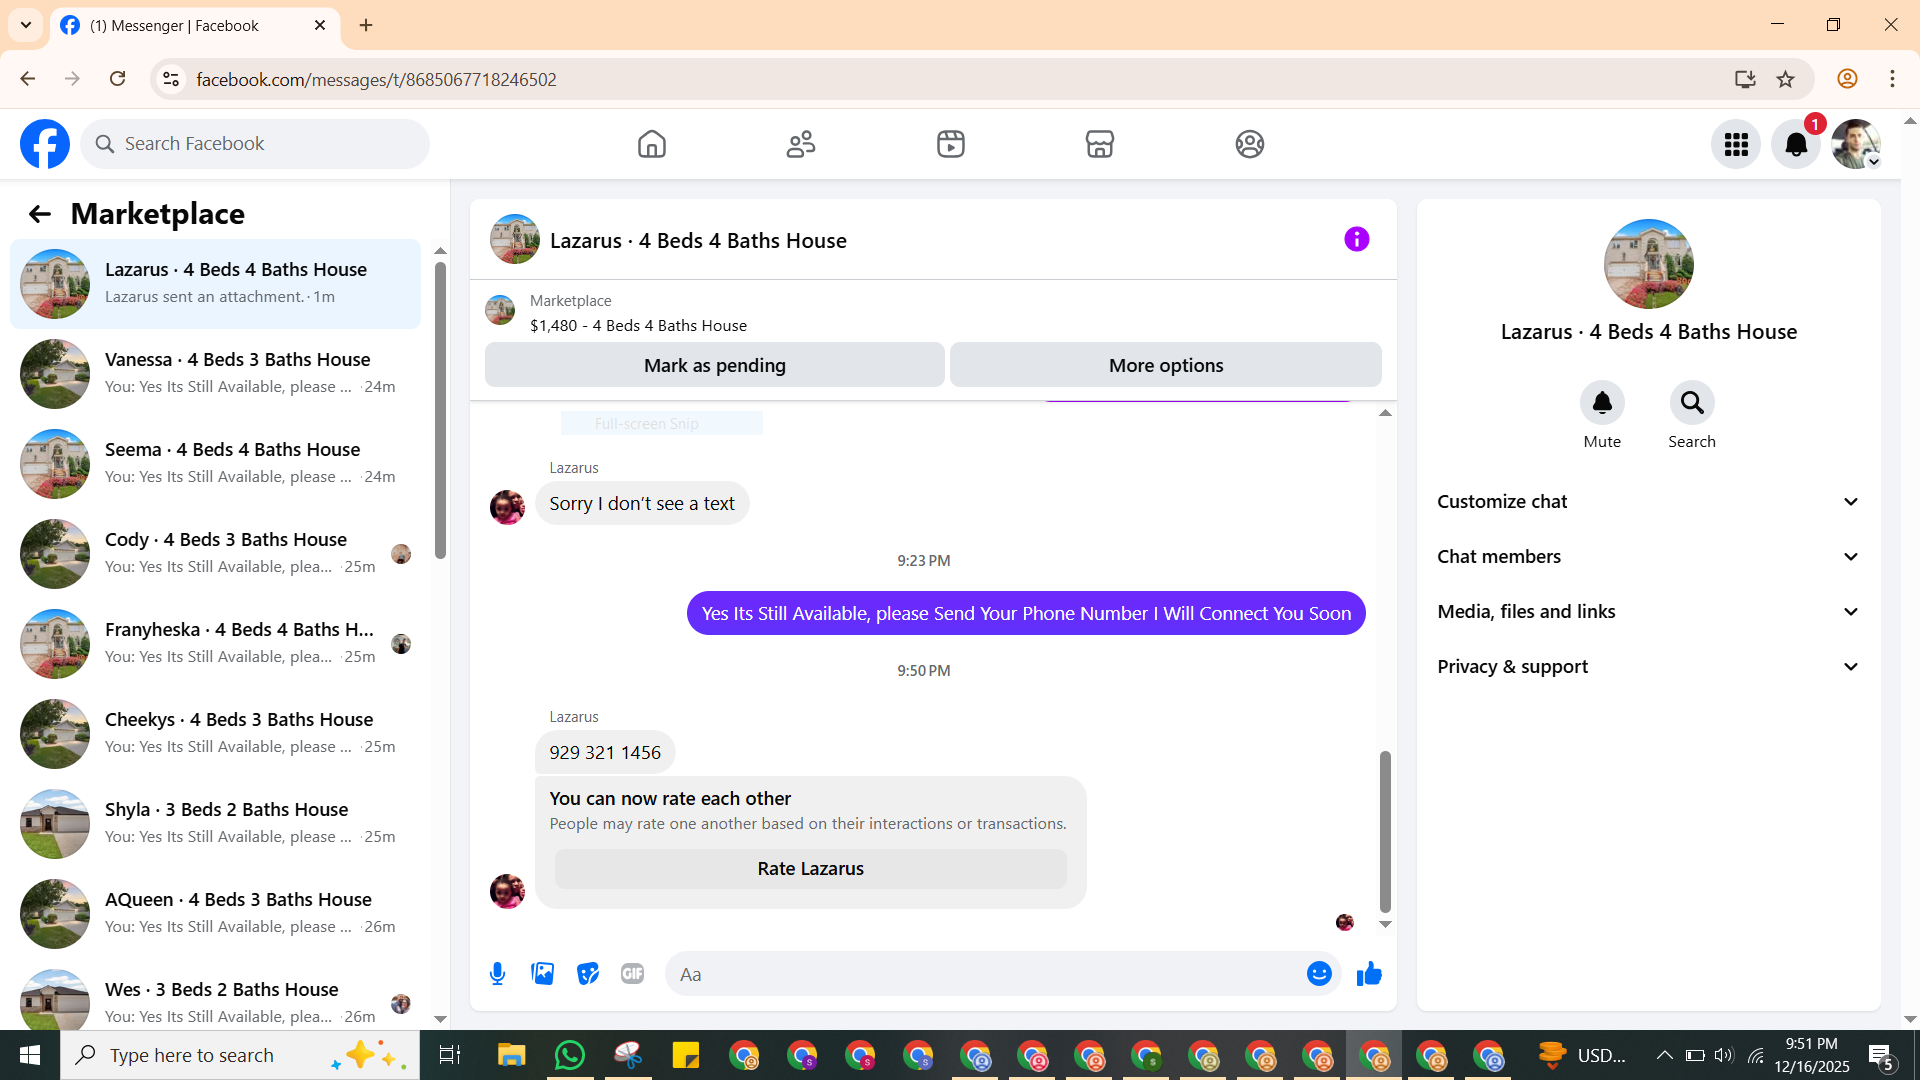This screenshot has width=1920, height=1080.
Task: Choose a sticker from the sticker icon
Action: tap(588, 974)
